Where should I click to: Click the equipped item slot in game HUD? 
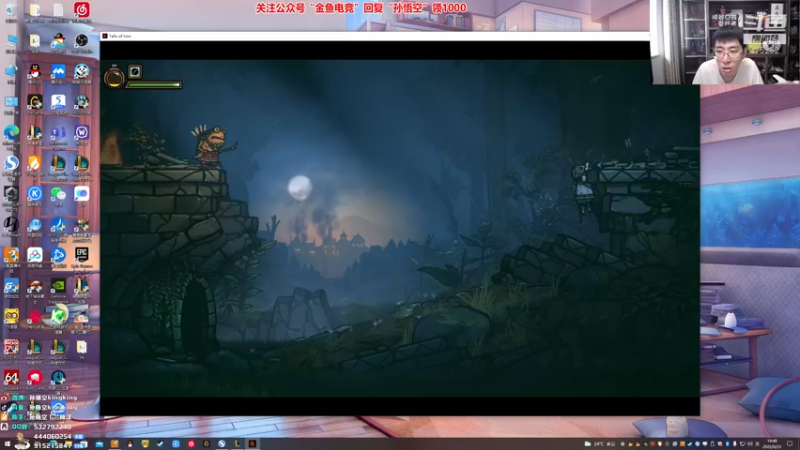[x=135, y=71]
